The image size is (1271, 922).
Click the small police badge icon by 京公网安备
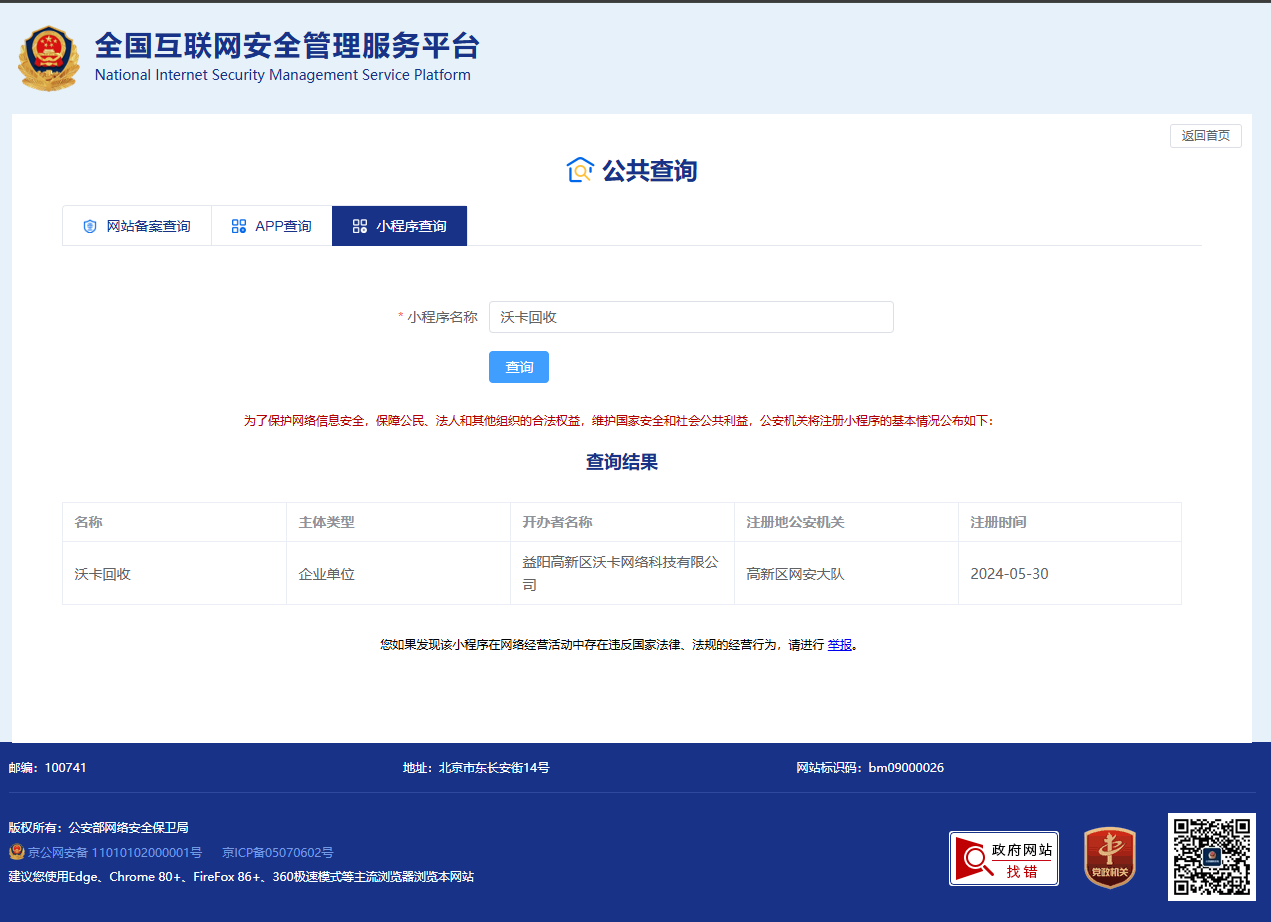[x=17, y=852]
